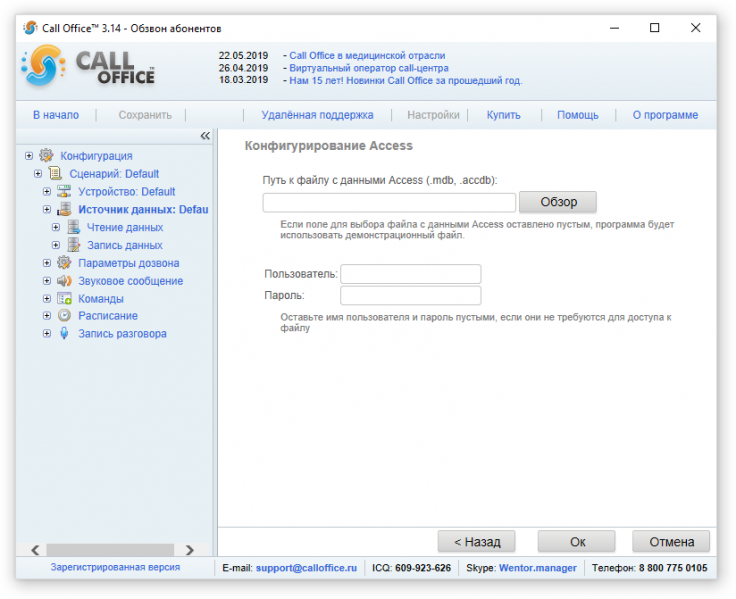Select the Параметры дозвона tree item
The image size is (736, 599).
pos(129,263)
